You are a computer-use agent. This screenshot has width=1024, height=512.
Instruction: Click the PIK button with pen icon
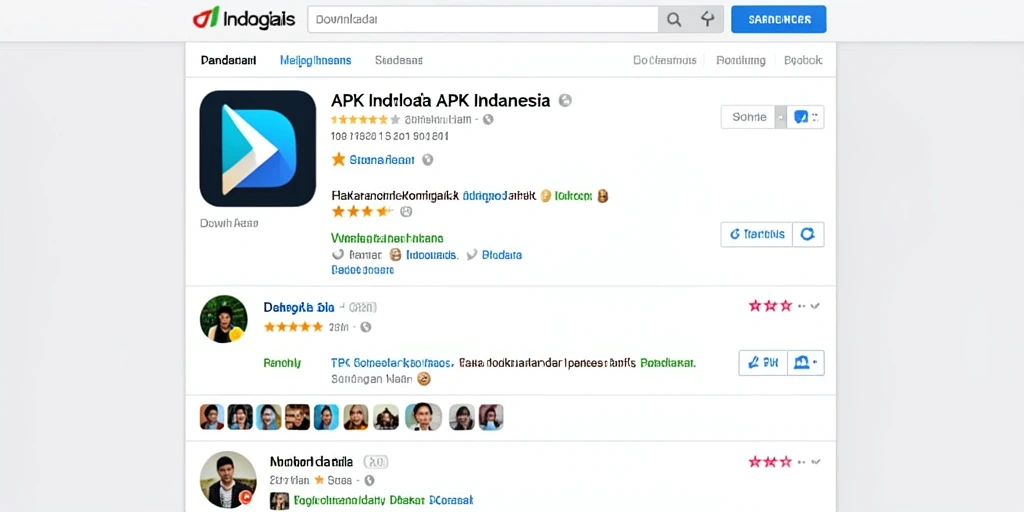763,363
